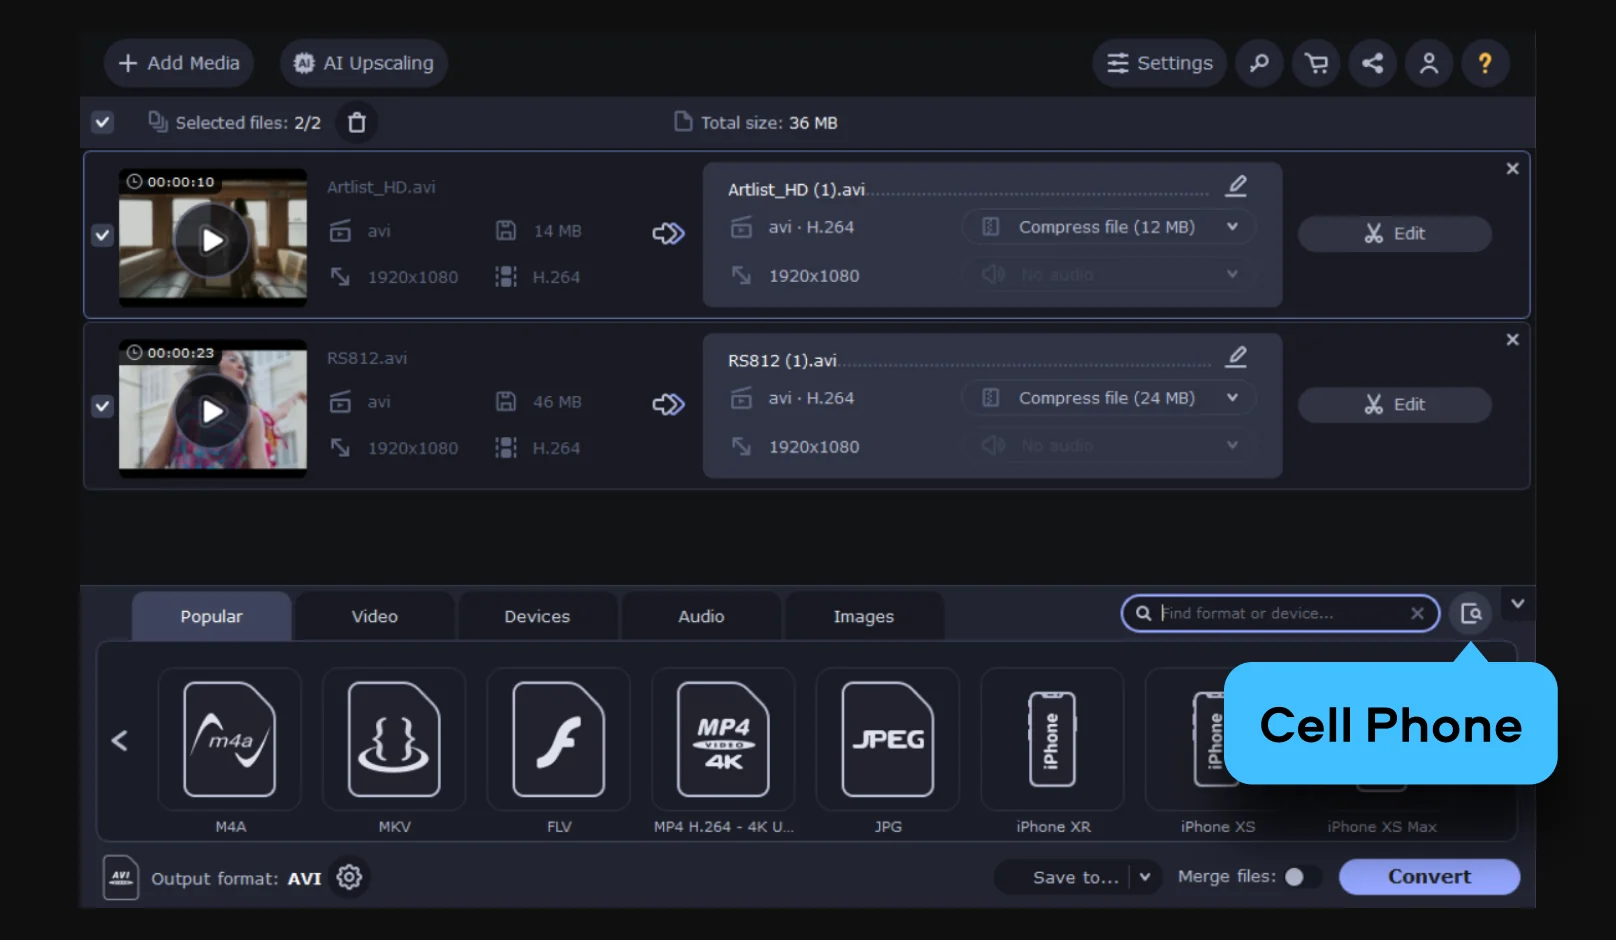This screenshot has height=940, width=1616.
Task: Click the Convert button
Action: pyautogui.click(x=1429, y=877)
